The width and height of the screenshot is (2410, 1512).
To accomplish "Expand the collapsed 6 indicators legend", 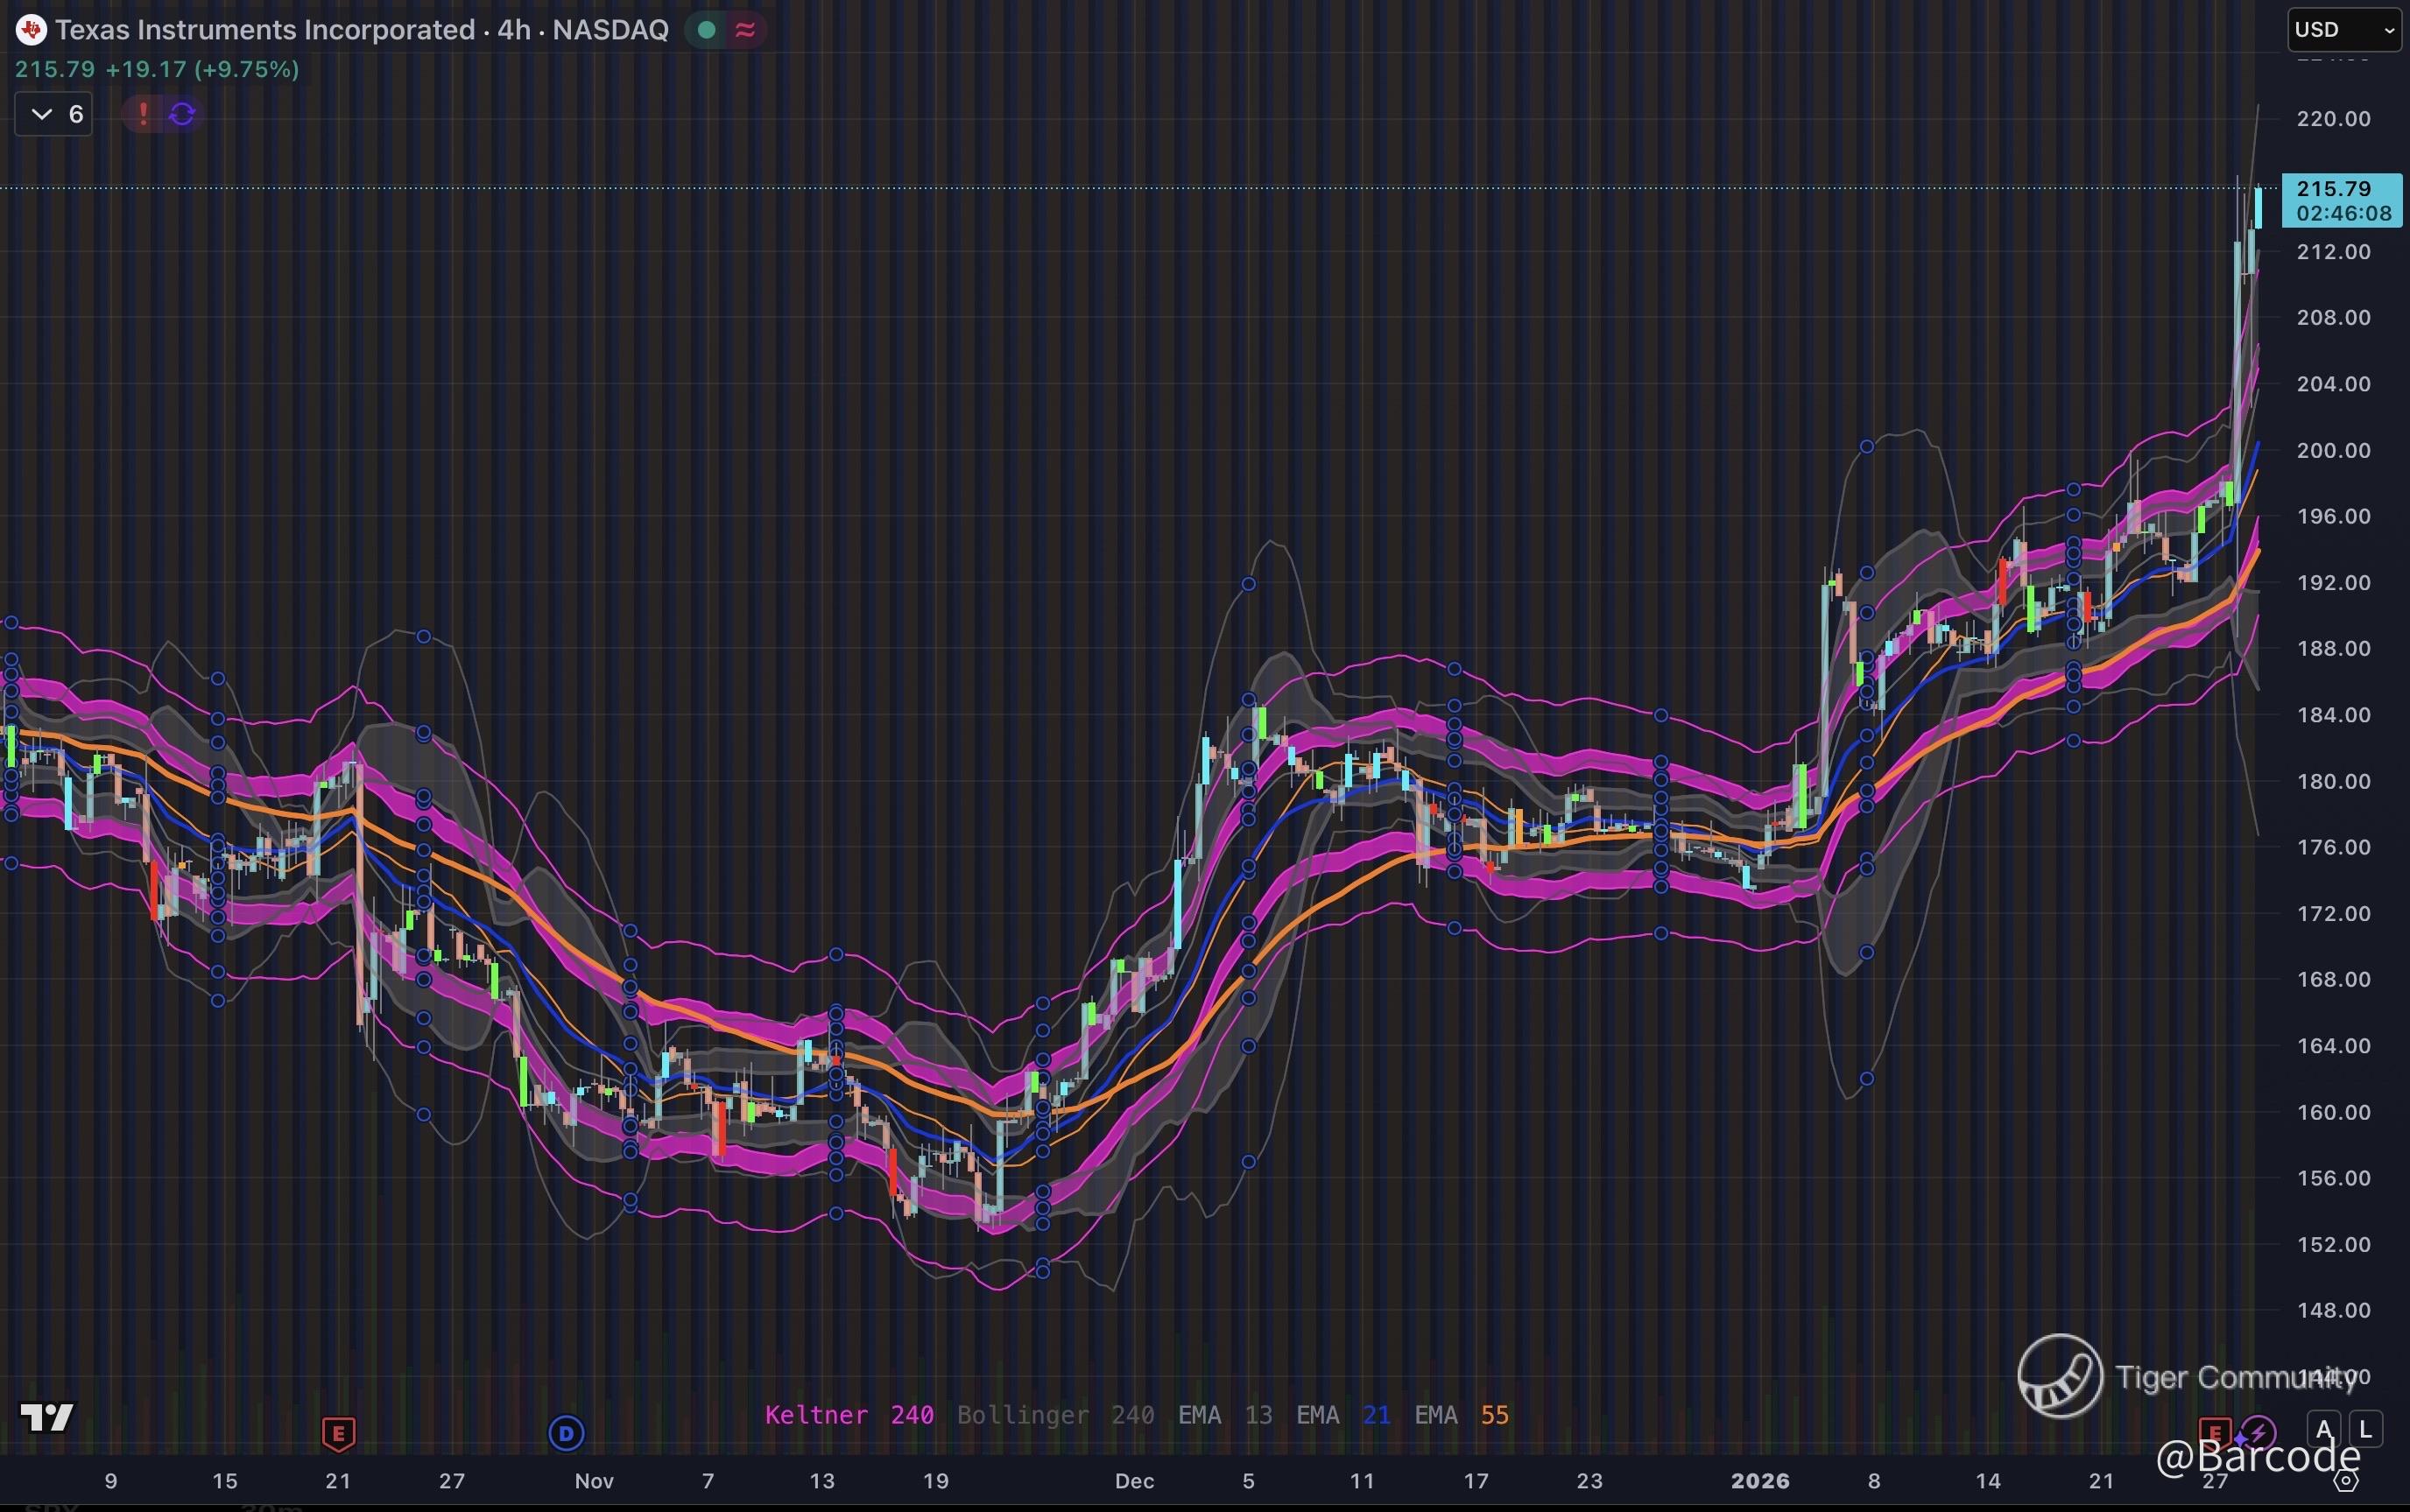I will tap(54, 114).
